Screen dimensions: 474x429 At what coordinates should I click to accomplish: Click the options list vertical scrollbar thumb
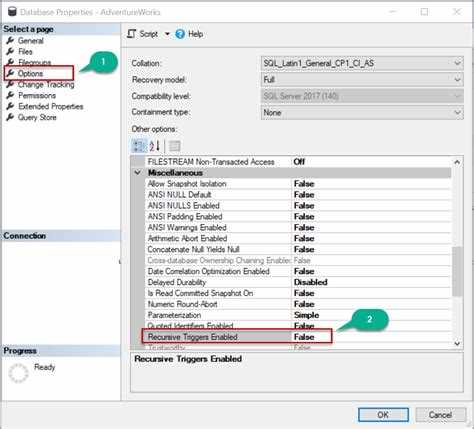pyautogui.click(x=457, y=271)
